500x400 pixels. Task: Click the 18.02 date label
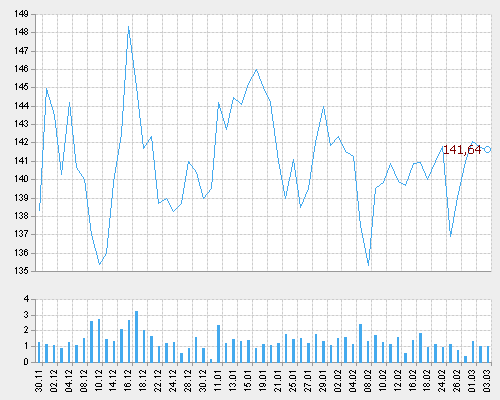point(428,381)
